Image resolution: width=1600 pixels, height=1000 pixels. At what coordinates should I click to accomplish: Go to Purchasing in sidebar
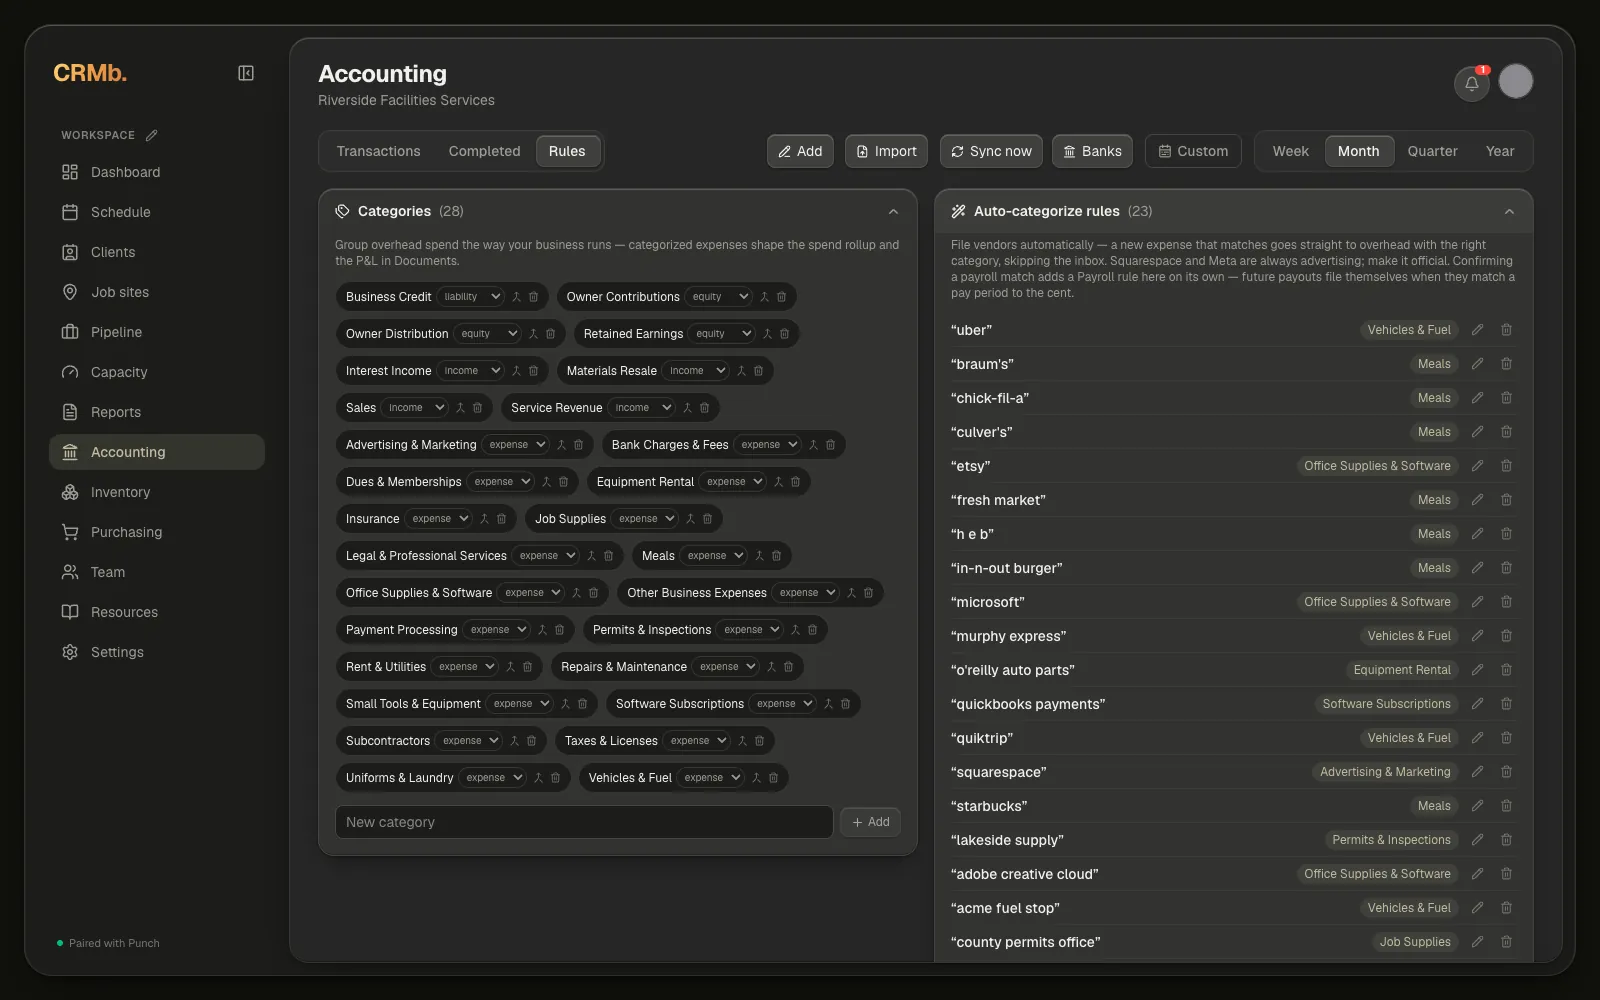[x=157, y=532]
